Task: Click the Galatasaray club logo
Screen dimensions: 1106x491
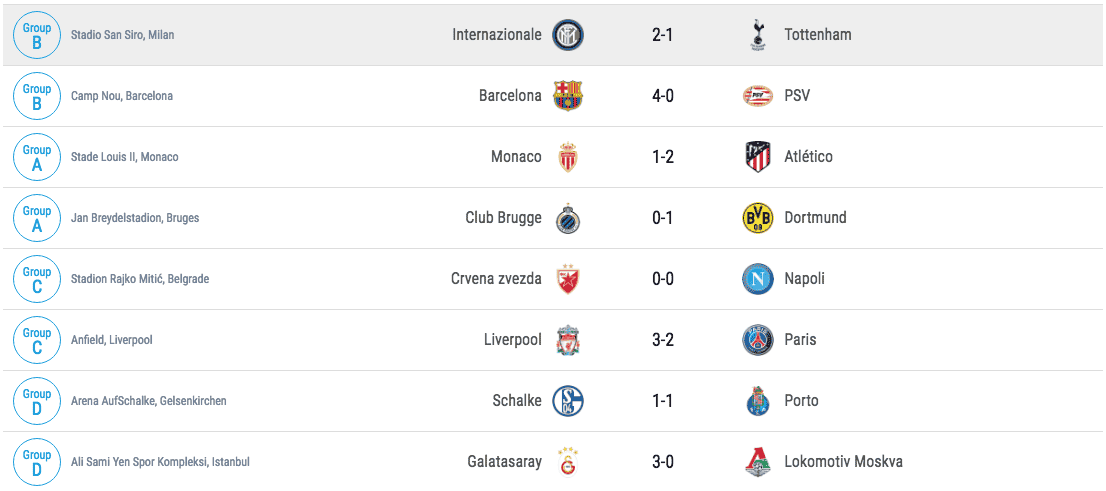Action: pos(568,461)
